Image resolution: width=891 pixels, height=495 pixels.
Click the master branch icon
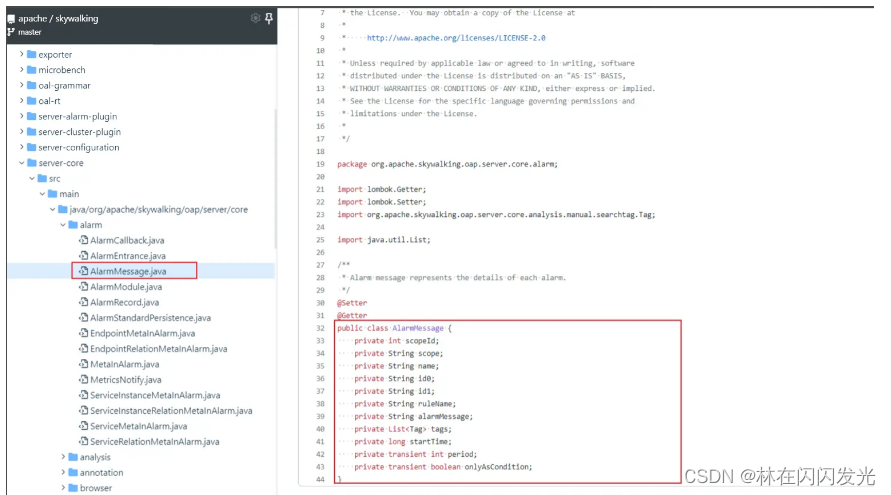pyautogui.click(x=11, y=32)
